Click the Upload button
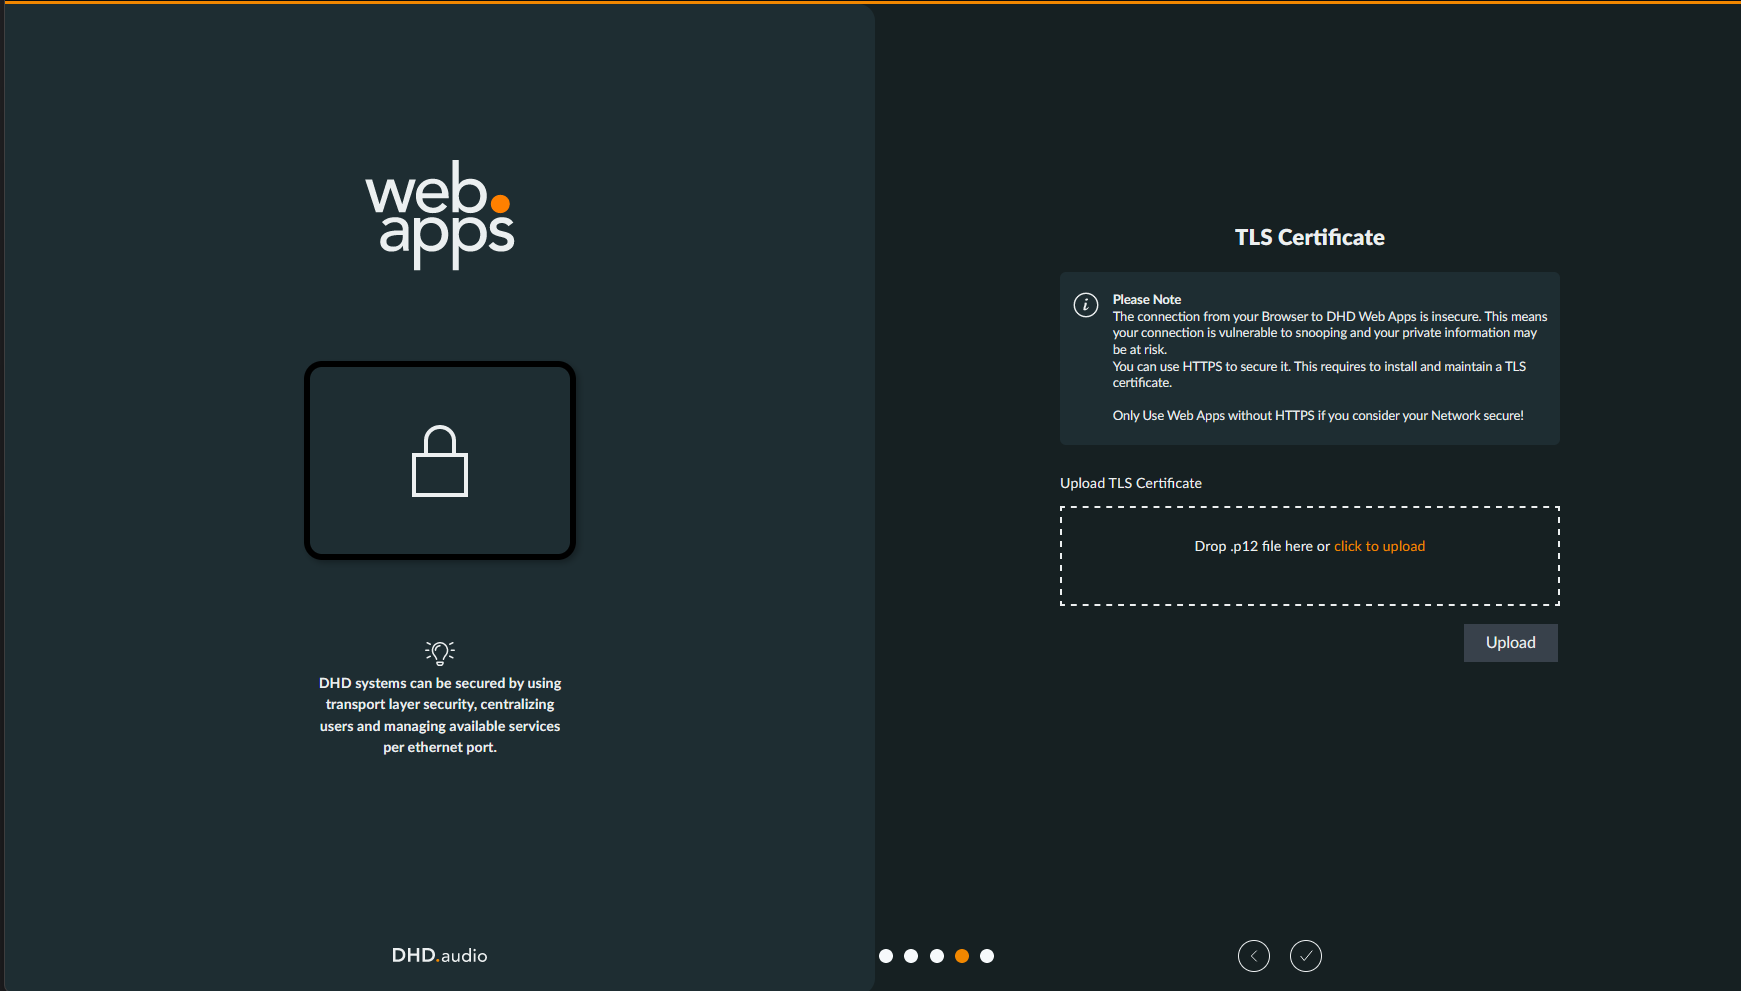The image size is (1741, 991). click(x=1510, y=643)
